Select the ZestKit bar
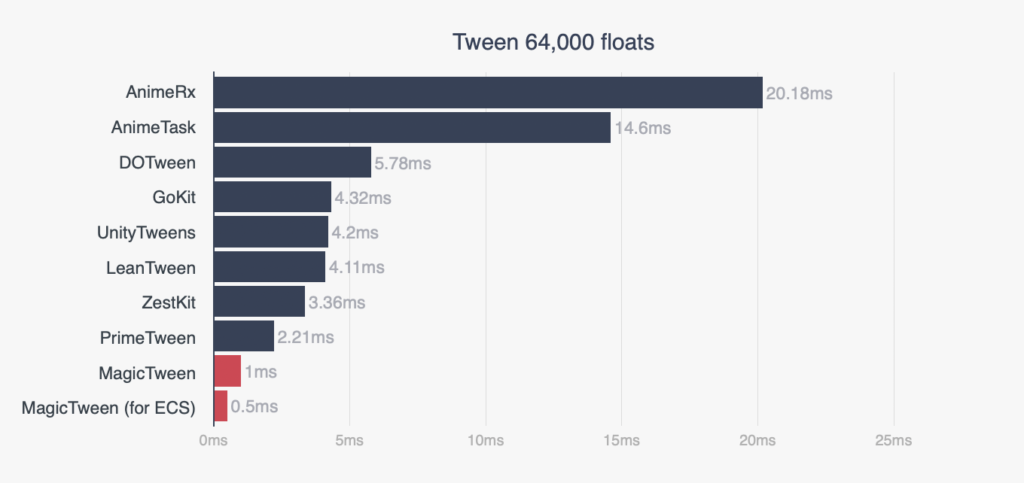Image resolution: width=1024 pixels, height=483 pixels. point(259,301)
